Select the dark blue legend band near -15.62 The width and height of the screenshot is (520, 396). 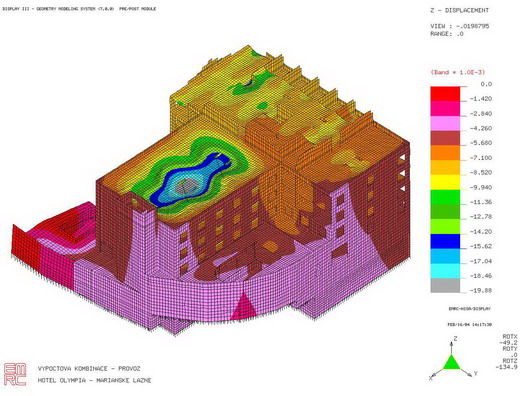click(x=445, y=241)
